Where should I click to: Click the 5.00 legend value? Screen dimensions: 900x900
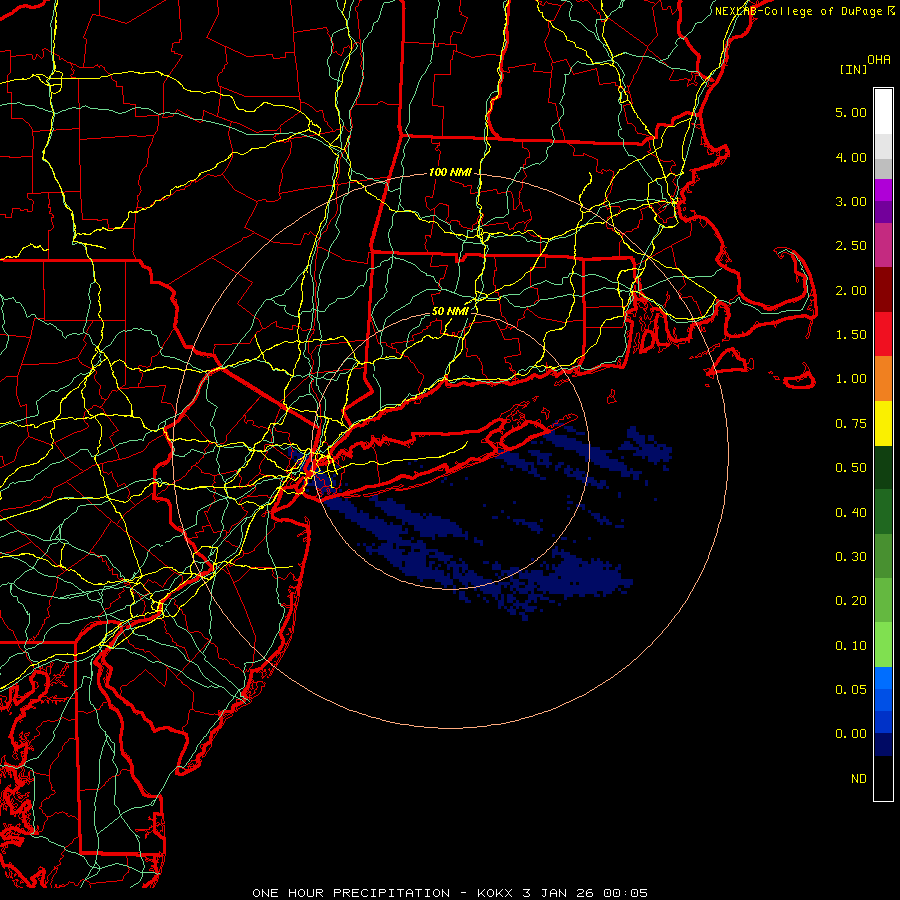pyautogui.click(x=851, y=112)
